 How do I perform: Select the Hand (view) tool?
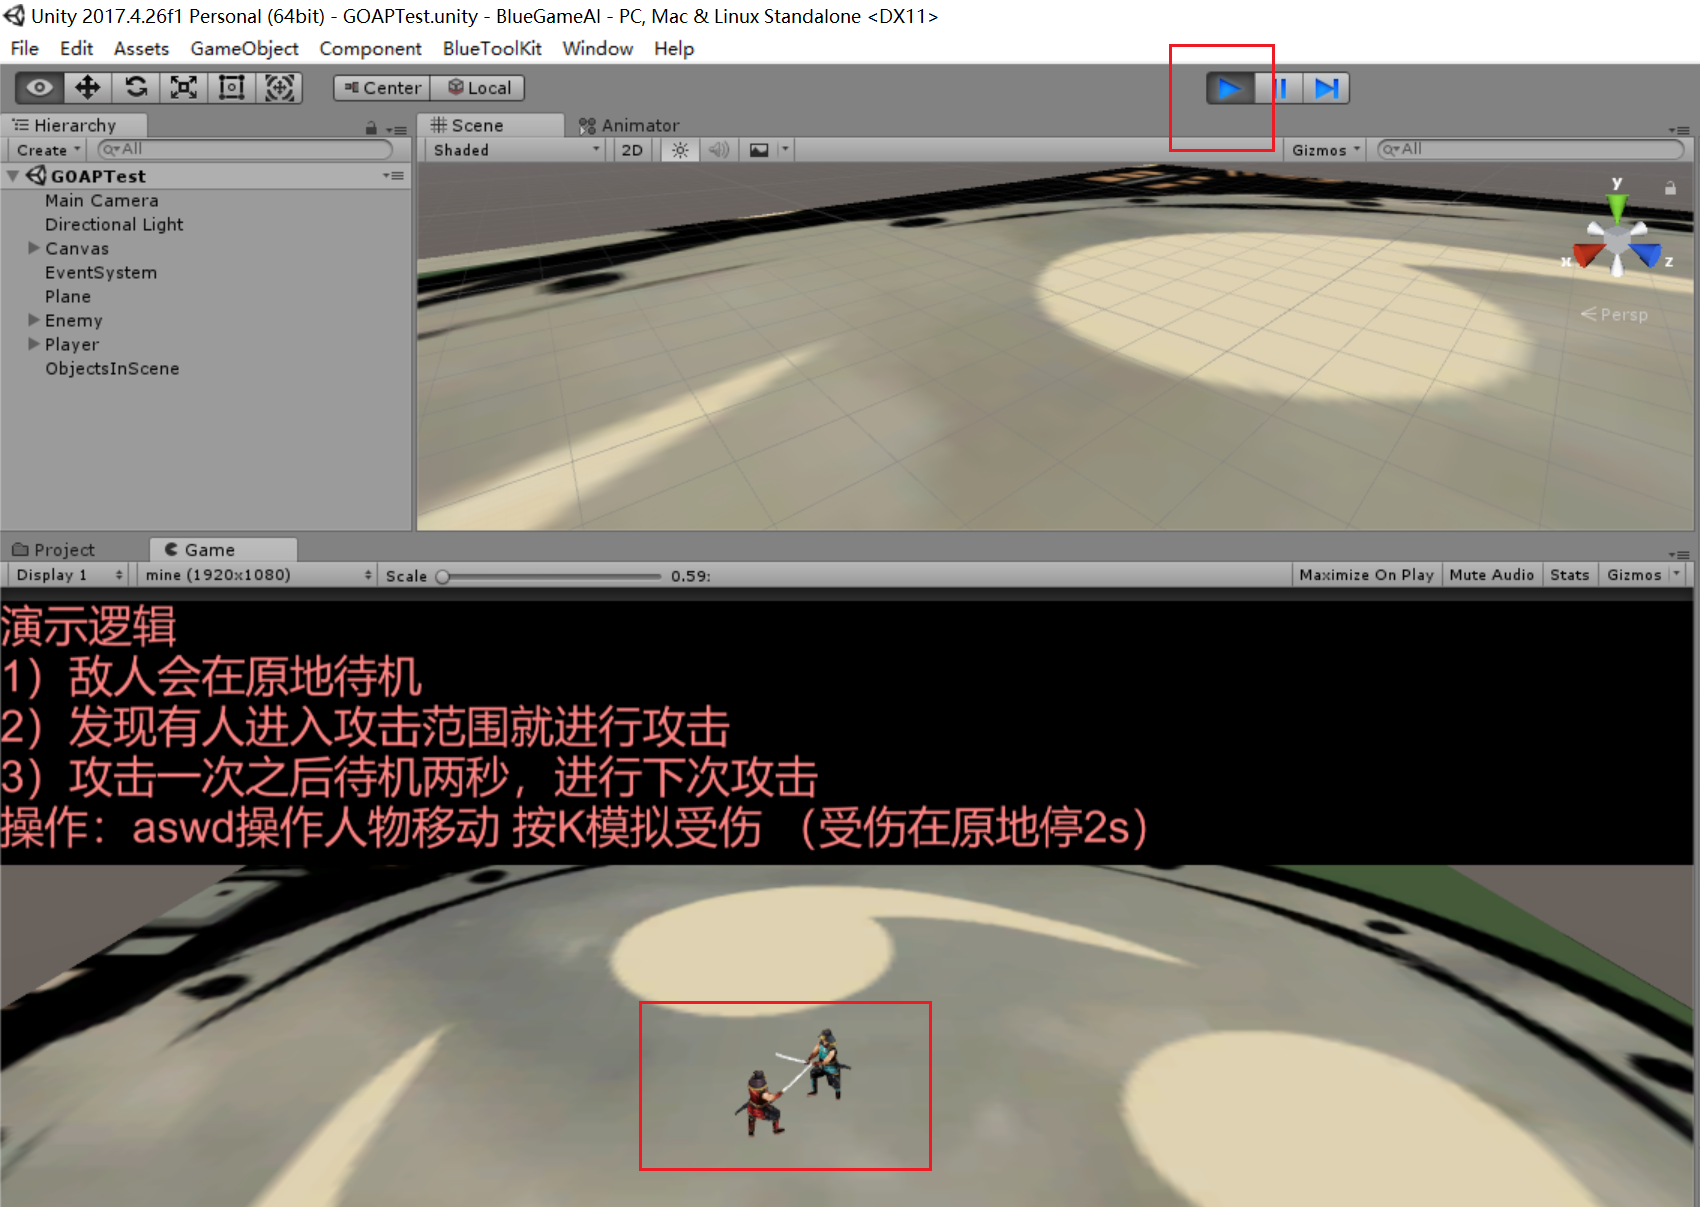tap(40, 88)
